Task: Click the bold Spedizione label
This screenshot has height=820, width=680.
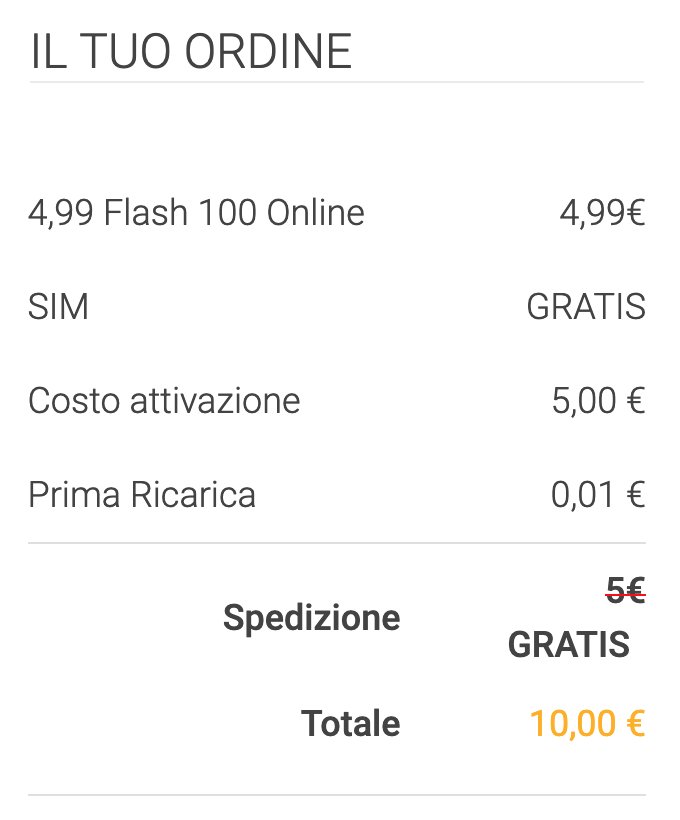Action: tap(311, 617)
